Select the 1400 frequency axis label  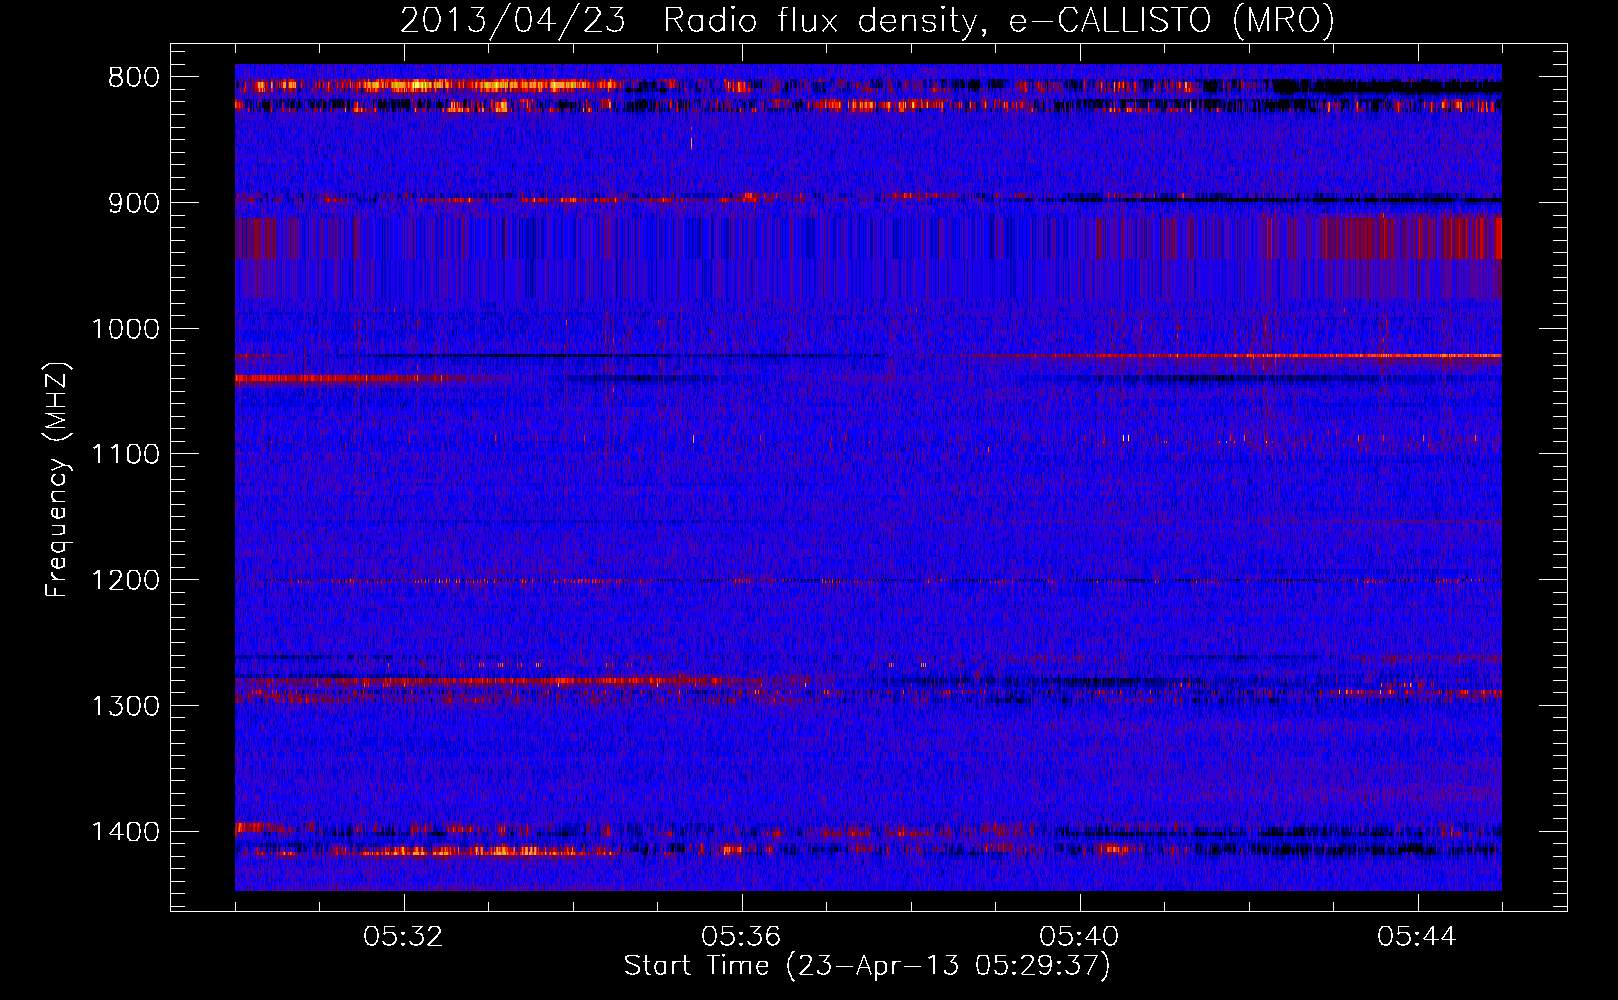125,832
